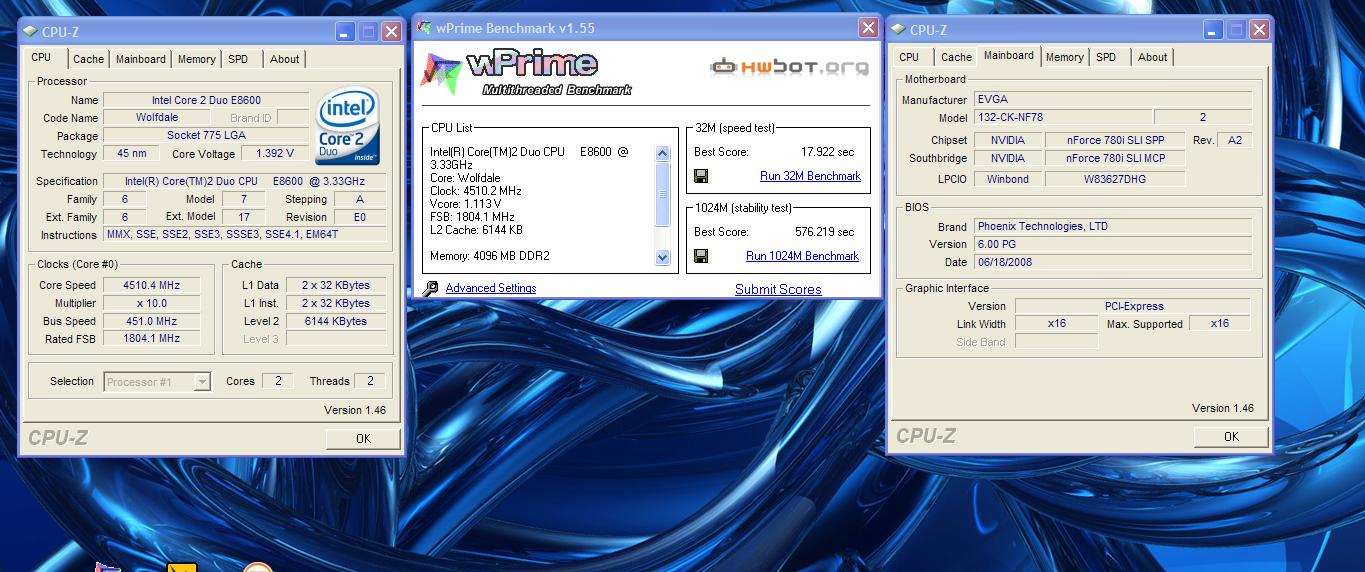Image resolution: width=1365 pixels, height=572 pixels.
Task: Click the Southbridge value nForce 780i SLI MCP
Action: click(1115, 158)
